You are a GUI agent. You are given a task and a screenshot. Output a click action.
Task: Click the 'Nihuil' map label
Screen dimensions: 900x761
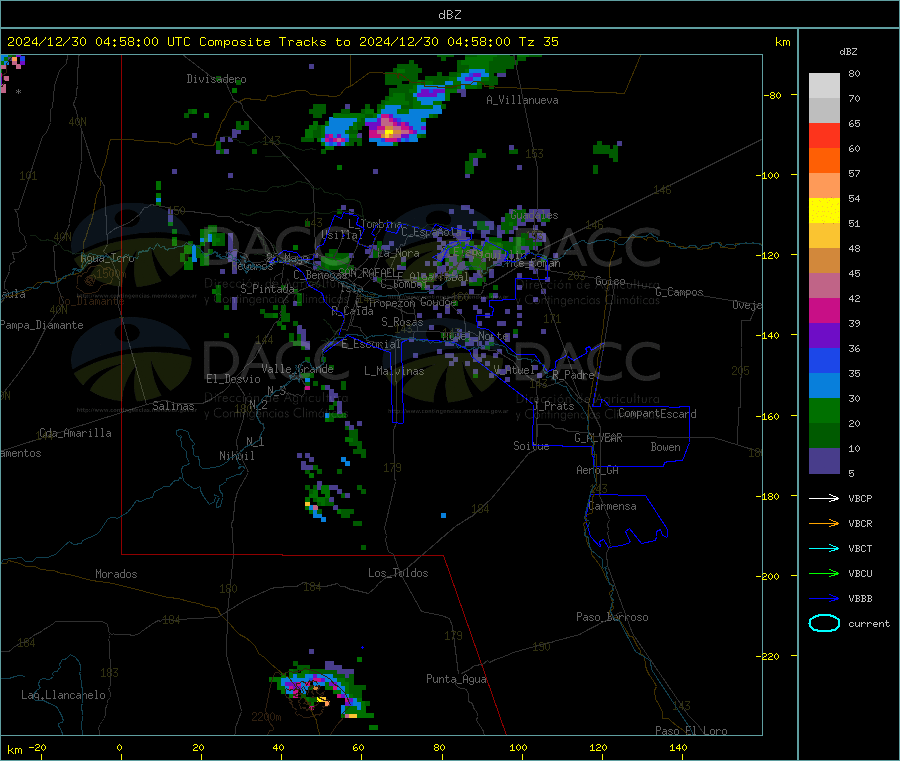pyautogui.click(x=236, y=456)
